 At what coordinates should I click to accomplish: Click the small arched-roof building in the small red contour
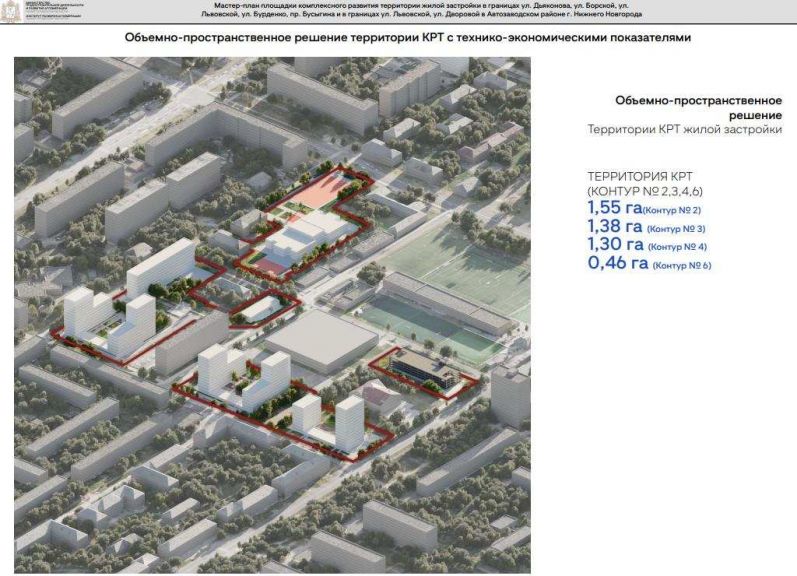[x=262, y=309]
